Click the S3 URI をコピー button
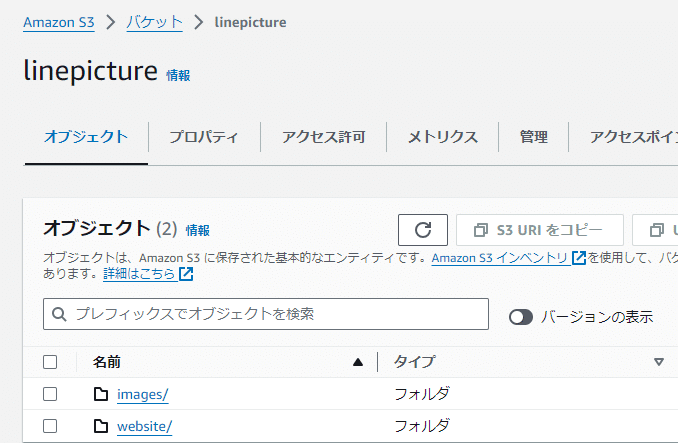678x443 pixels. (540, 230)
